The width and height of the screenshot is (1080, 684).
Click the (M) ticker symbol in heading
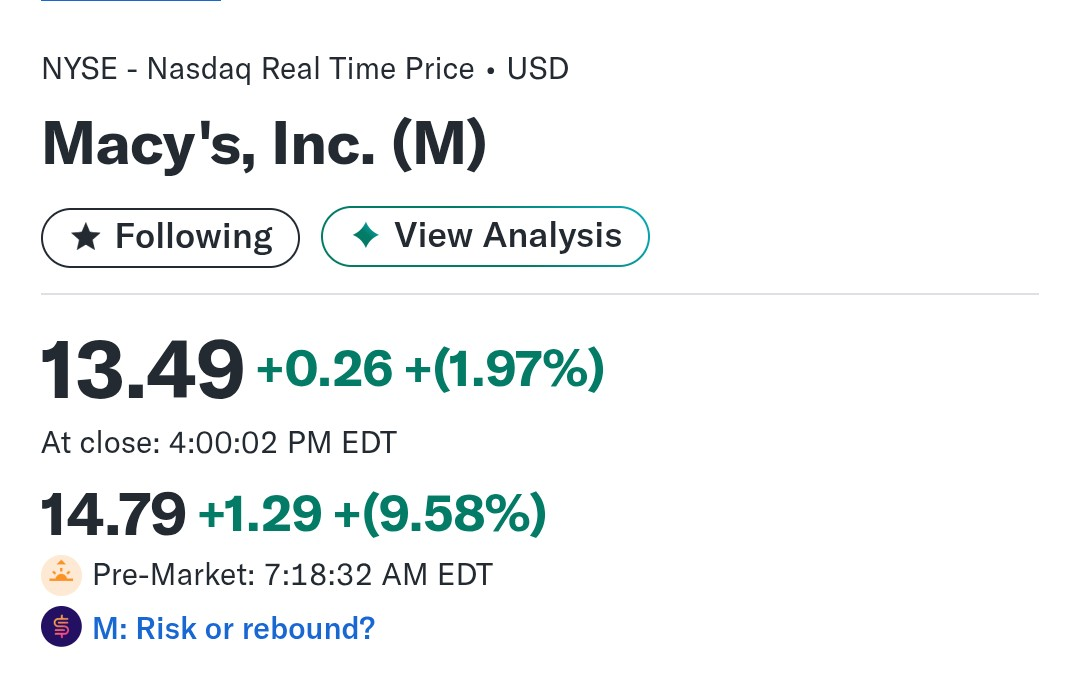coord(438,144)
